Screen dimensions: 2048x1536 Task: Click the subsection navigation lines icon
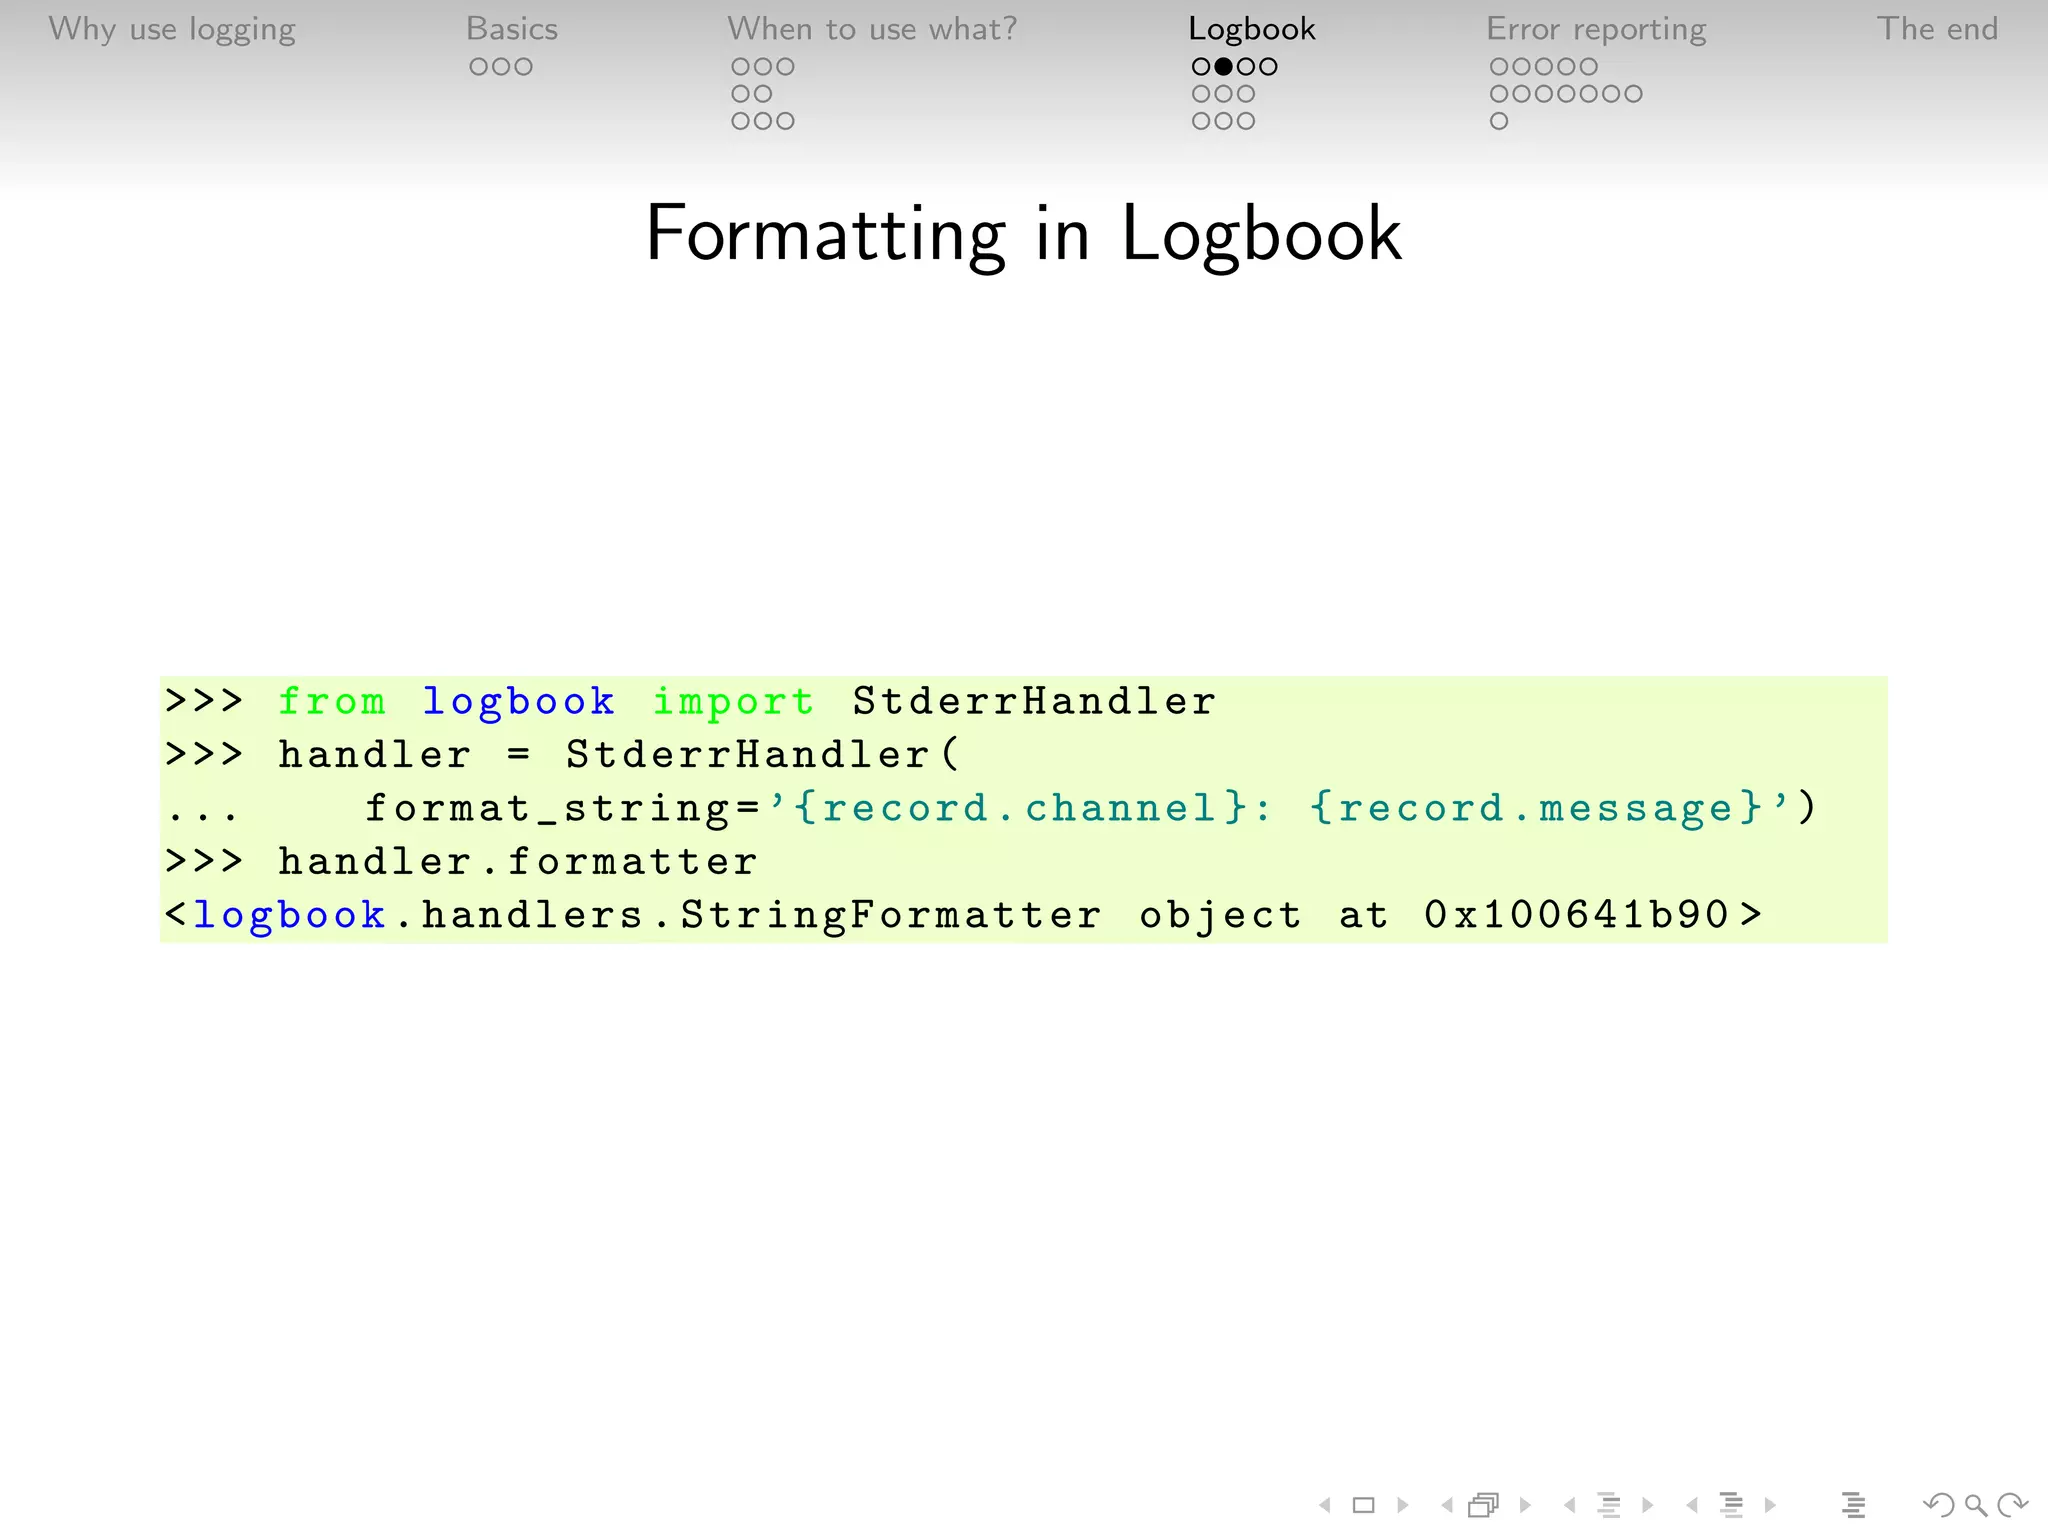tap(1609, 1504)
